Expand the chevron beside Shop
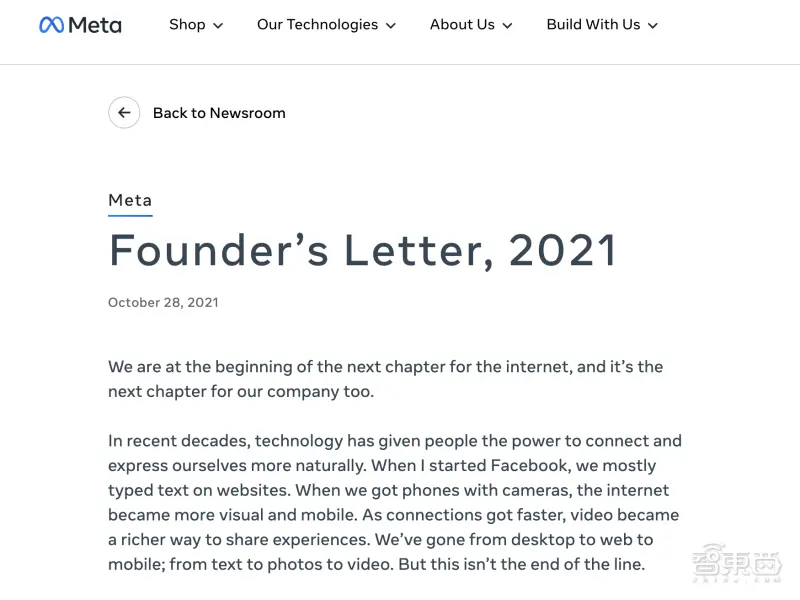The width and height of the screenshot is (800, 600). (x=218, y=26)
